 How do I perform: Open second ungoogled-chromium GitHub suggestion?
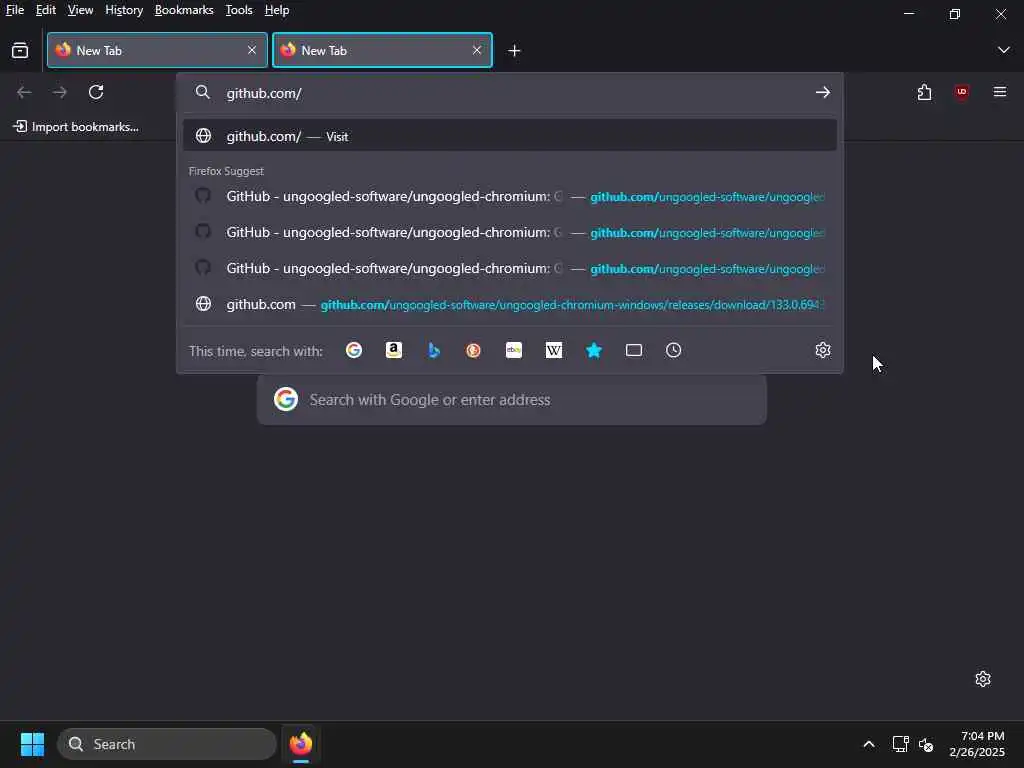coord(509,232)
